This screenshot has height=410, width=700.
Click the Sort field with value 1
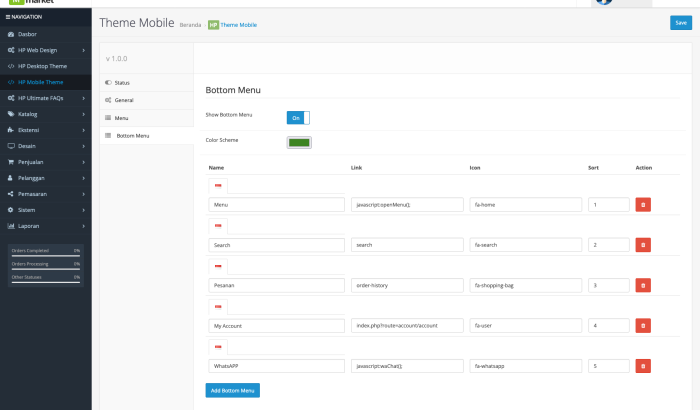coord(608,205)
